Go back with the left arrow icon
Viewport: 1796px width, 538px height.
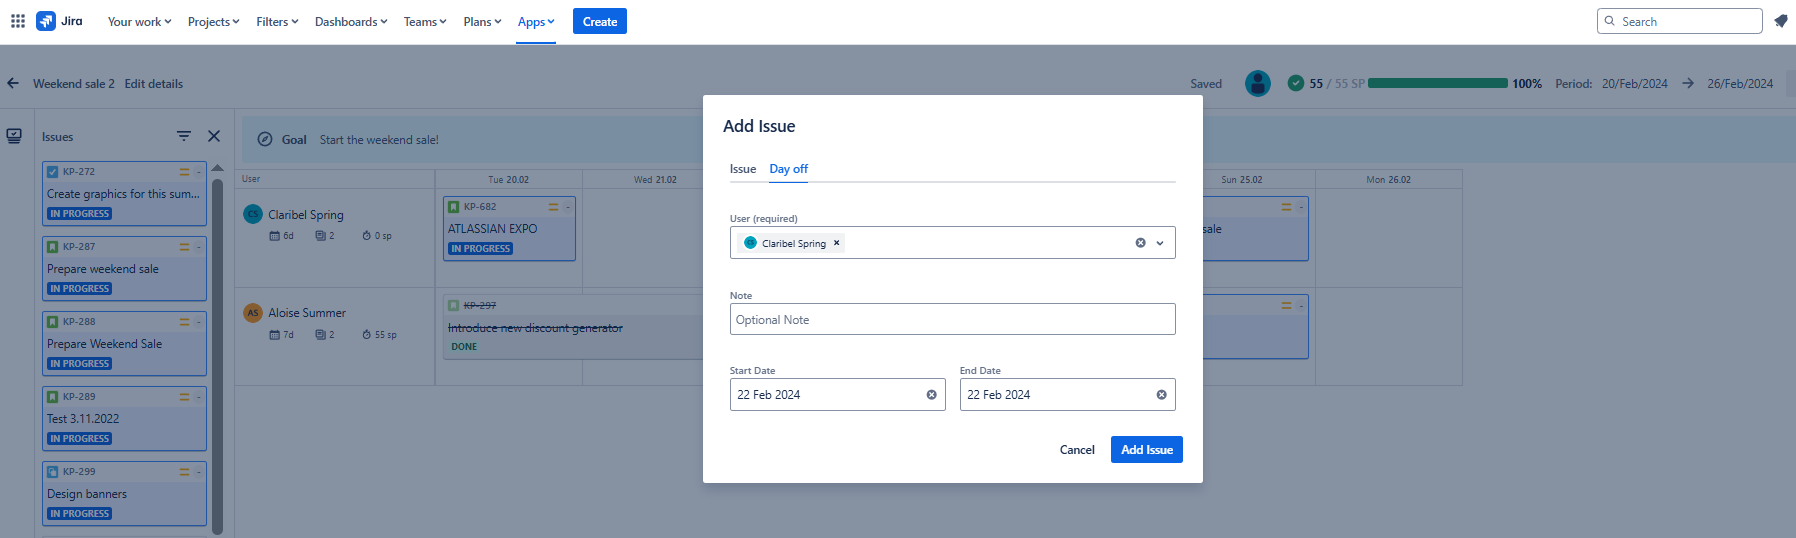tap(13, 84)
